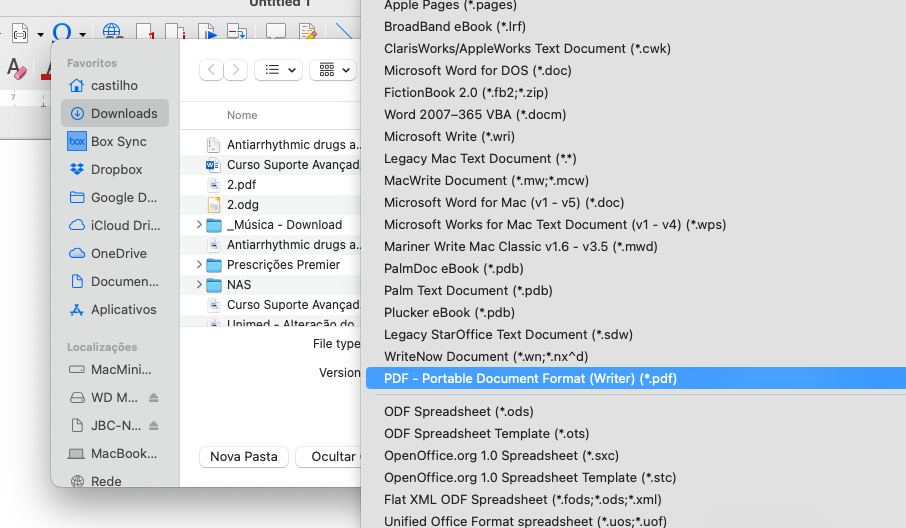Select the 2.odg file
Viewport: 906px width, 528px height.
[242, 204]
